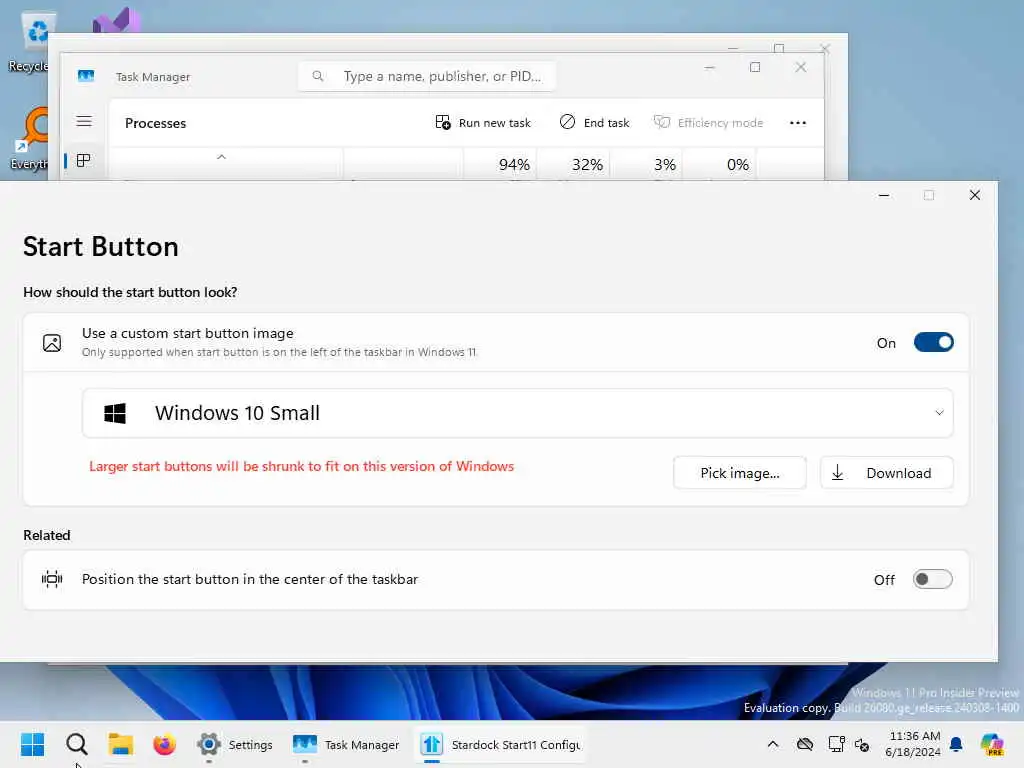This screenshot has height=768, width=1024.
Task: Click the cloud sync off tray icon
Action: (805, 744)
